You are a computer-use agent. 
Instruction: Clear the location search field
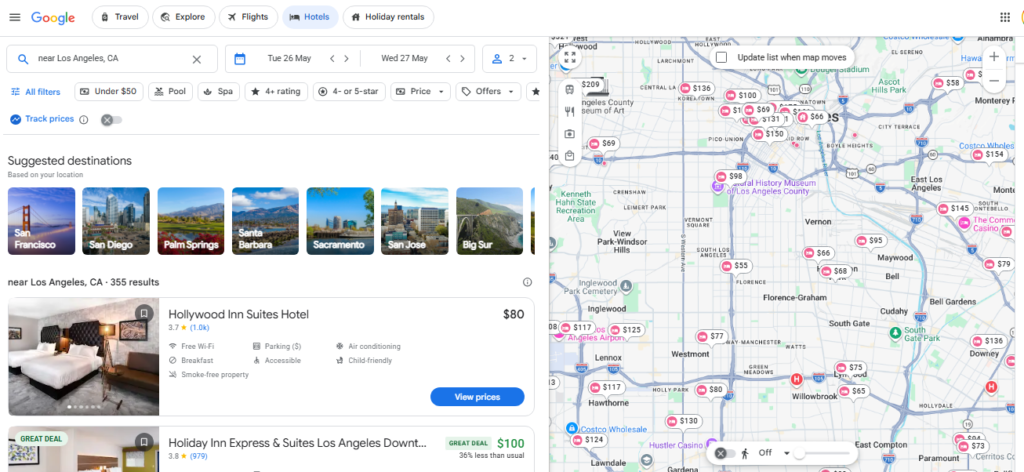pos(197,59)
